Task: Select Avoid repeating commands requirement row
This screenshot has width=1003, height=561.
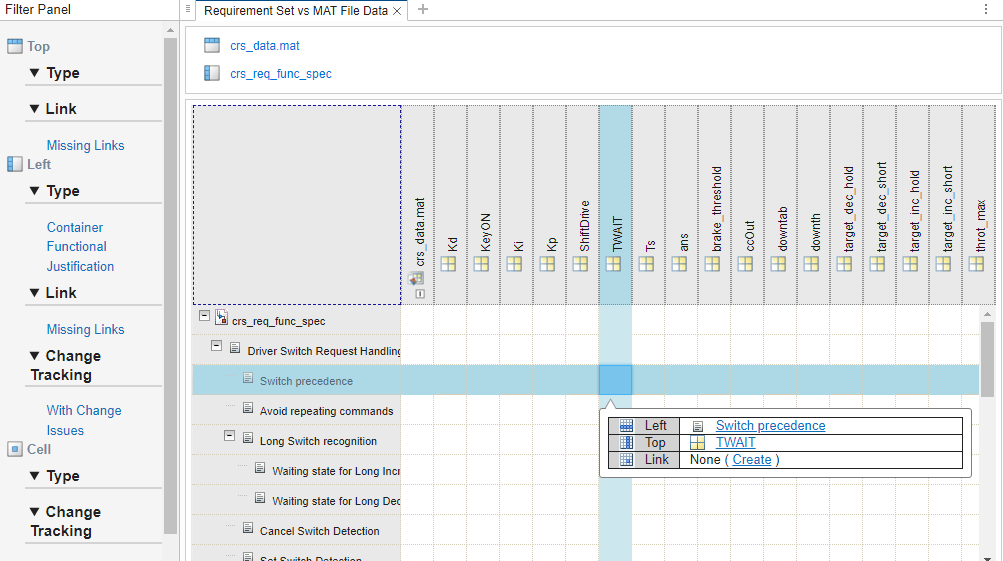Action: click(x=296, y=411)
